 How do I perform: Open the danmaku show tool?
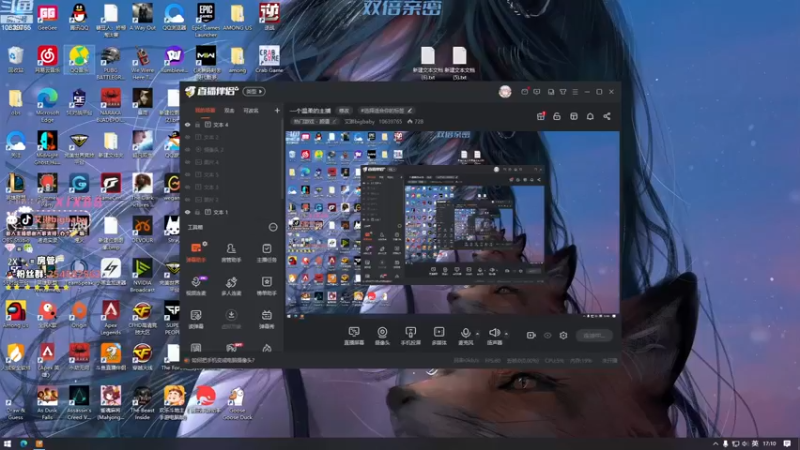pyautogui.click(x=266, y=319)
